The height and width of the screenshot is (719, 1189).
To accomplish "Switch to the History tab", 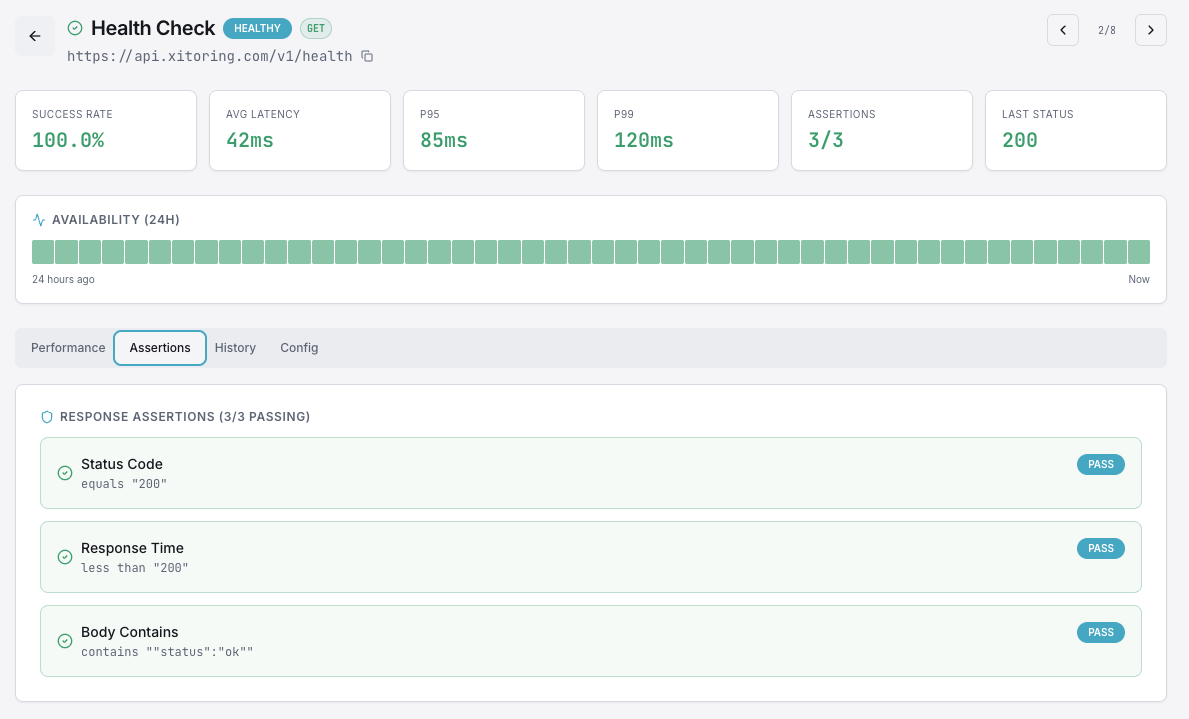I will pos(235,347).
